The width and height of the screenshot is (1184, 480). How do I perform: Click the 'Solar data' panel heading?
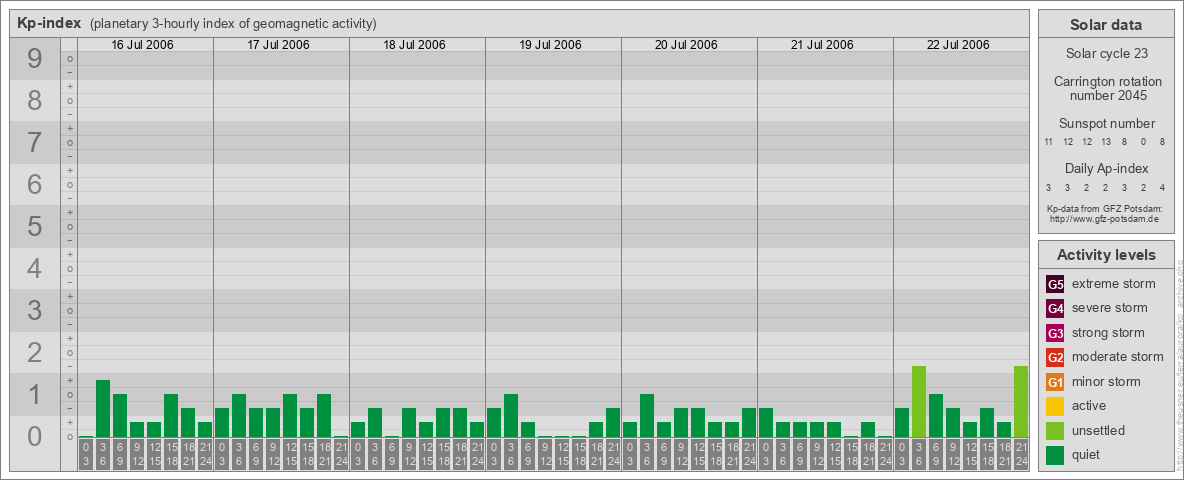[x=1106, y=25]
